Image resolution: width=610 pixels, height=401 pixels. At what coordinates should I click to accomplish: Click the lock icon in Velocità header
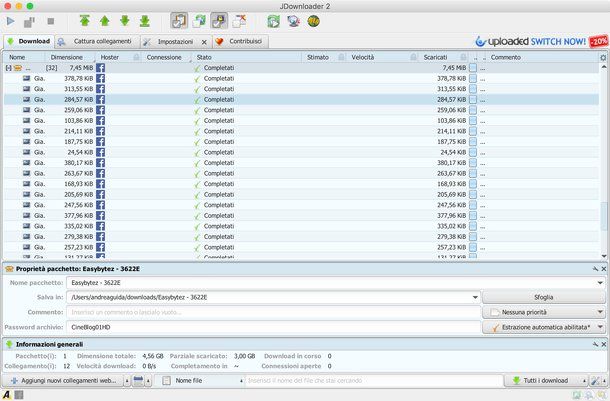point(414,57)
